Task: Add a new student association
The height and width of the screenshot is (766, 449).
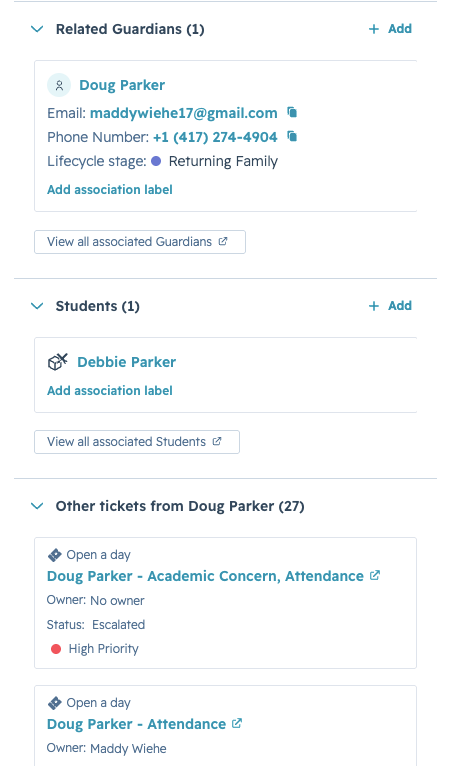Action: click(390, 306)
